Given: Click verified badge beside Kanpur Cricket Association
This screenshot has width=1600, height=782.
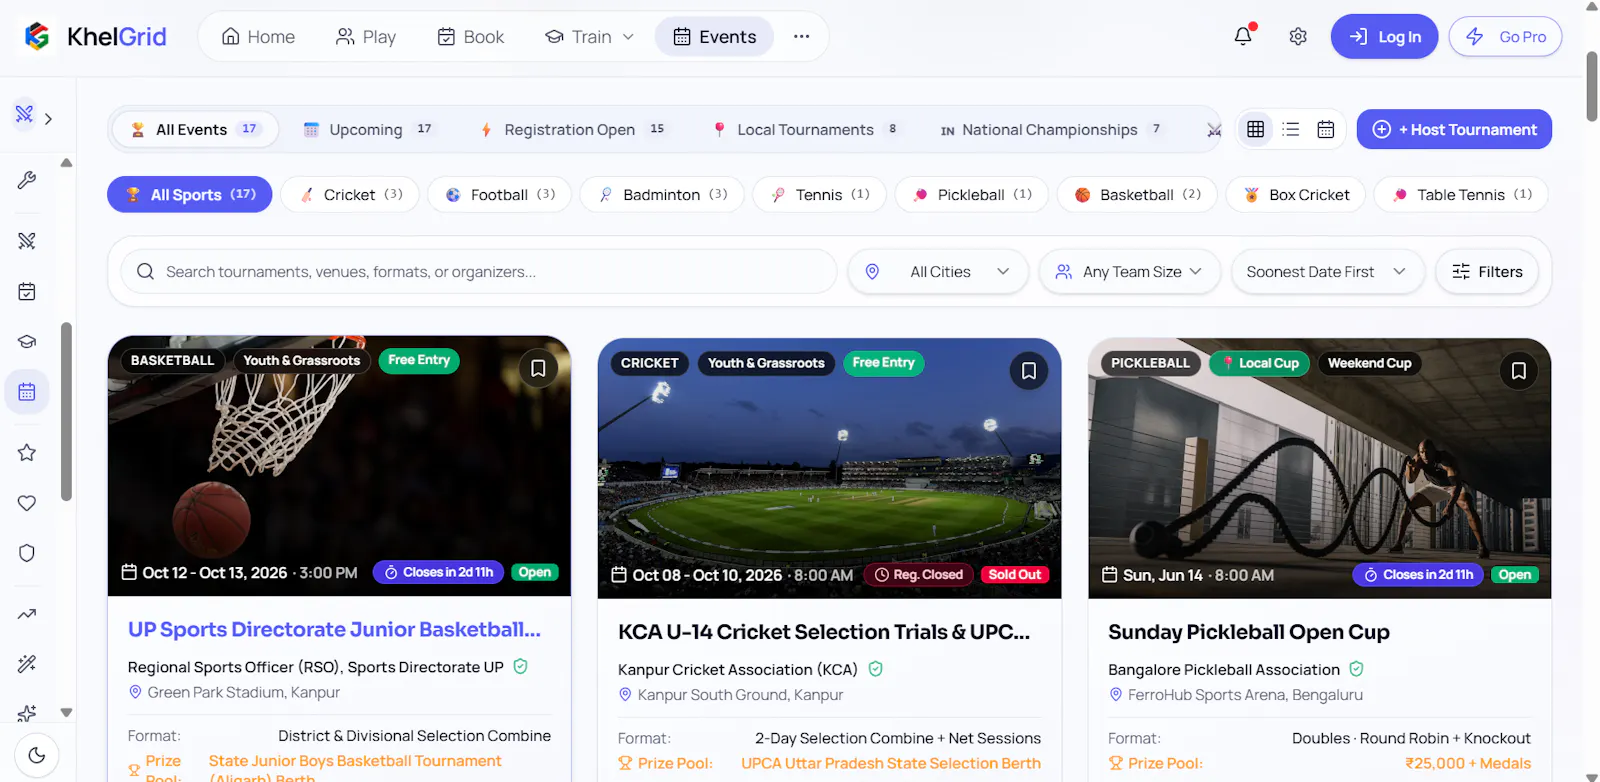Looking at the screenshot, I should (876, 669).
